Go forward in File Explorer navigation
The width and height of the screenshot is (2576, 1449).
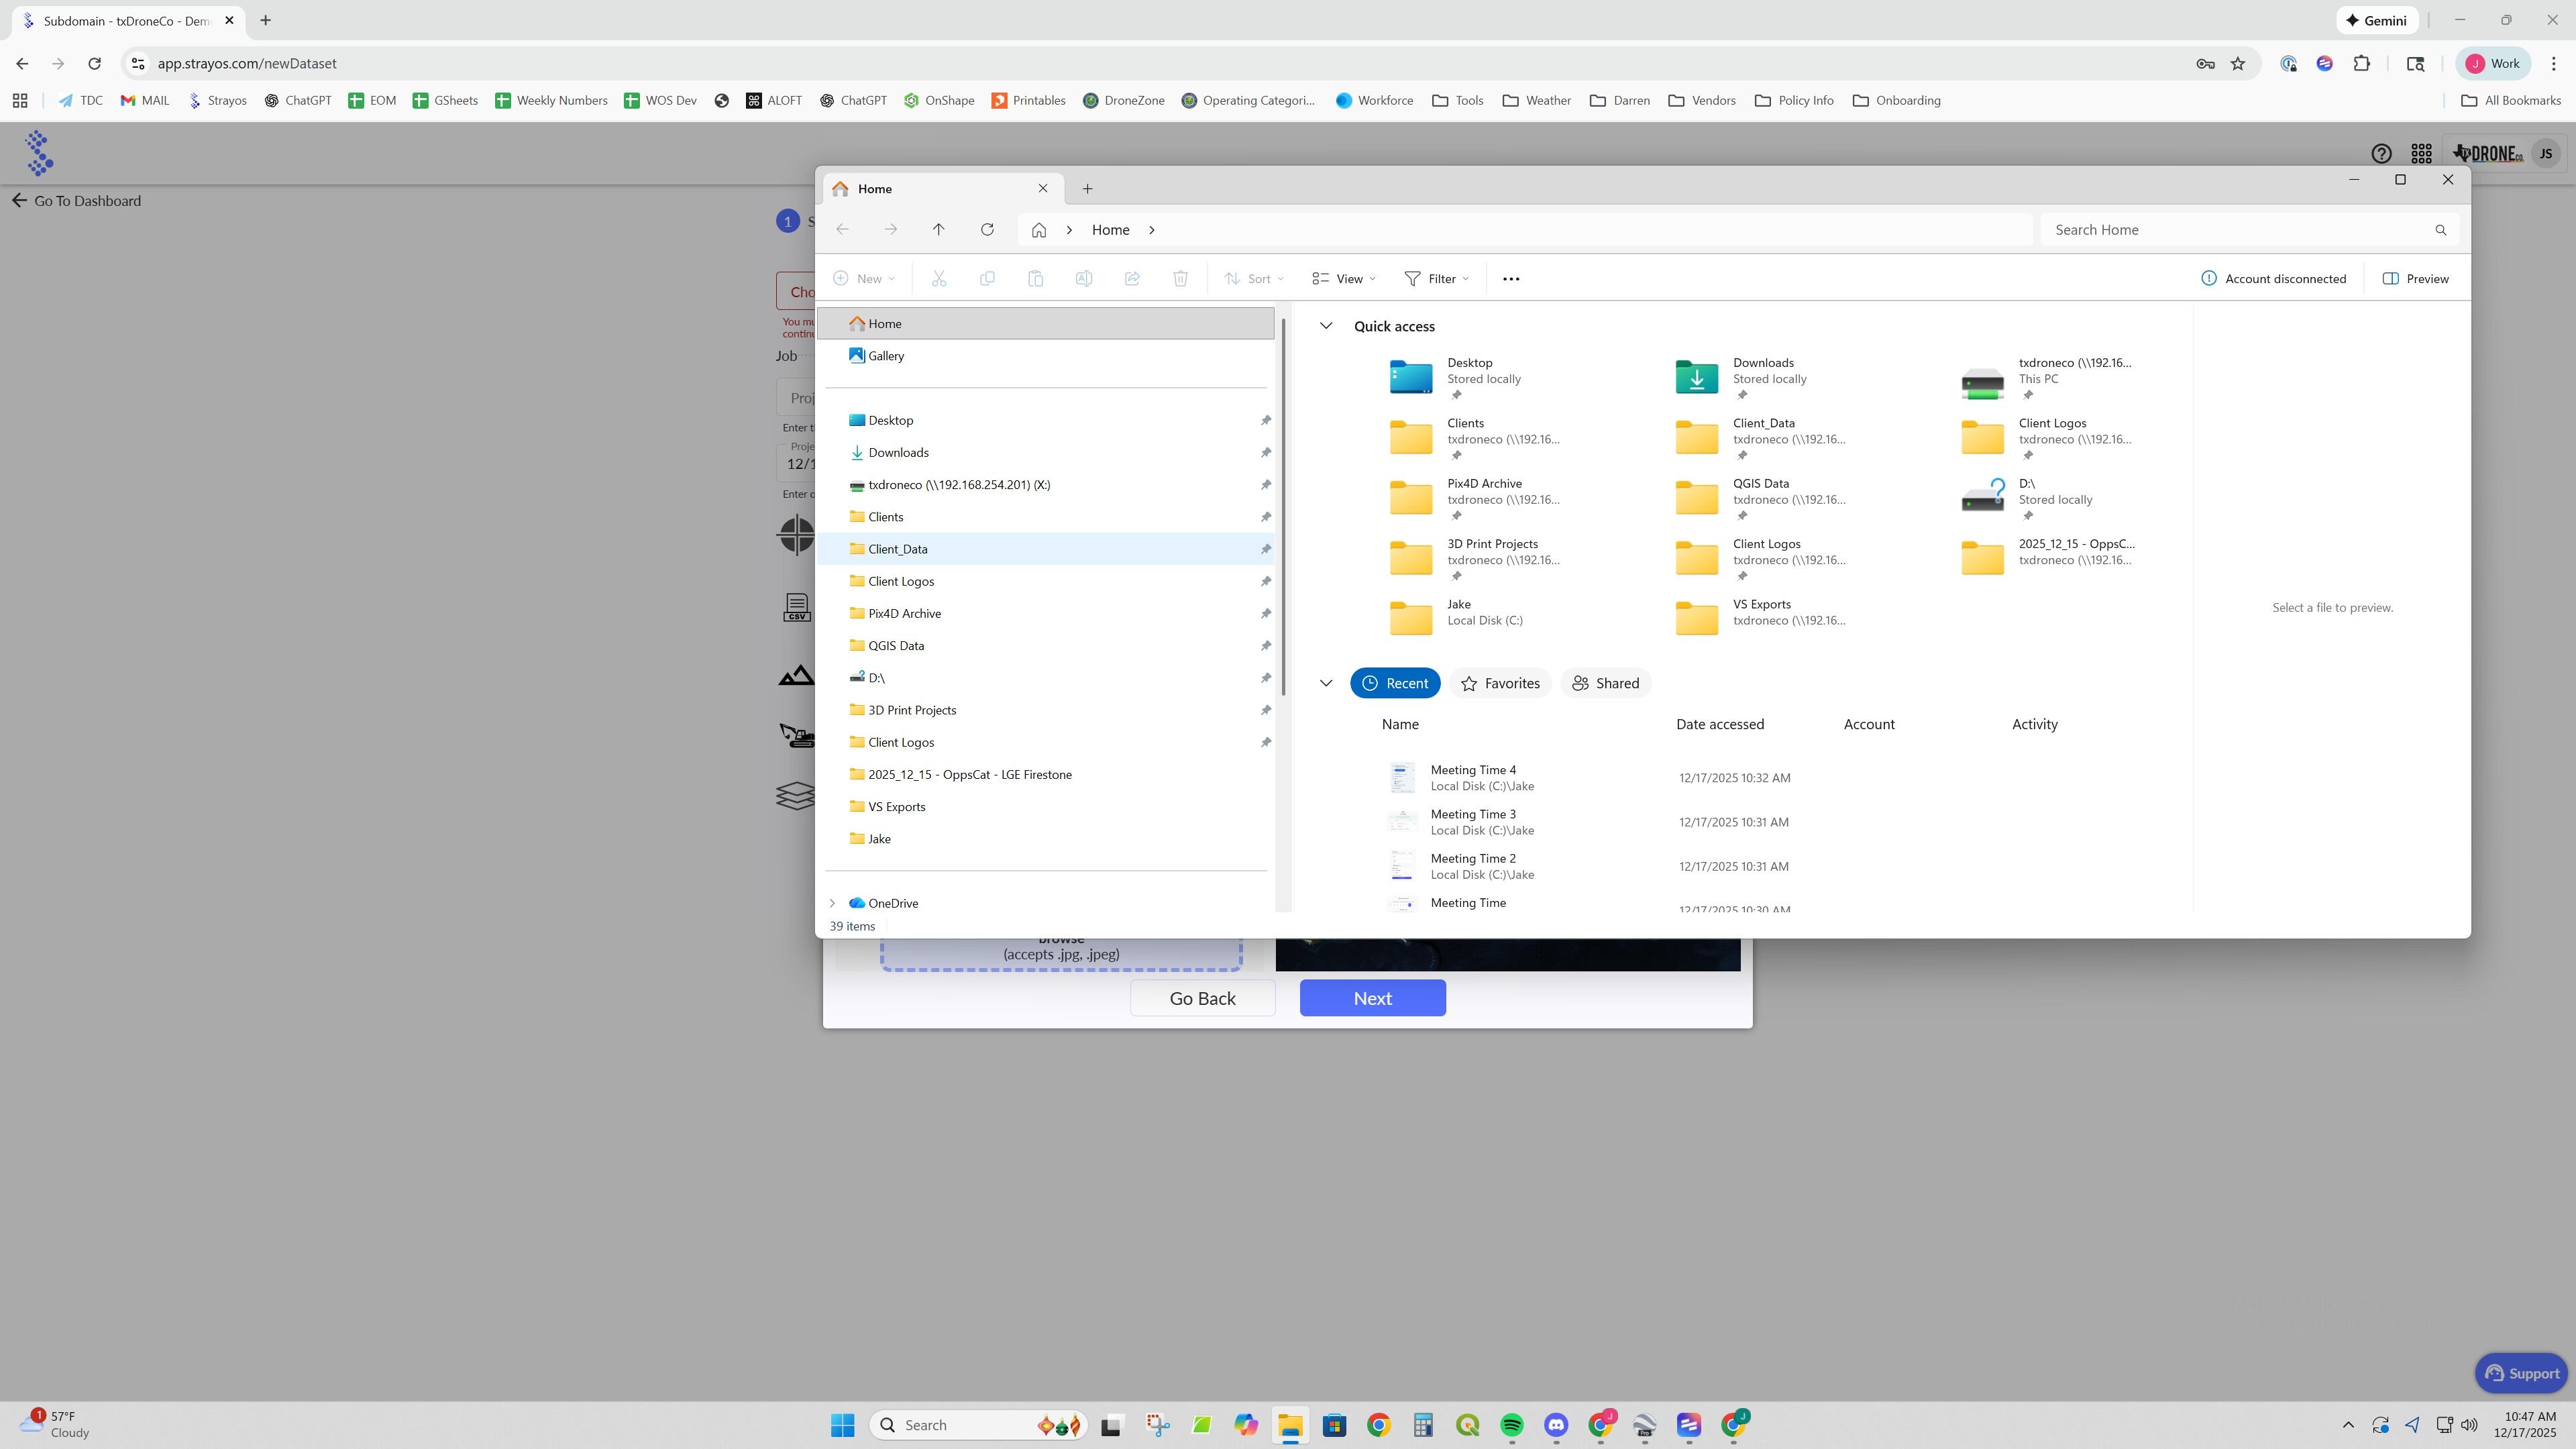click(x=890, y=230)
